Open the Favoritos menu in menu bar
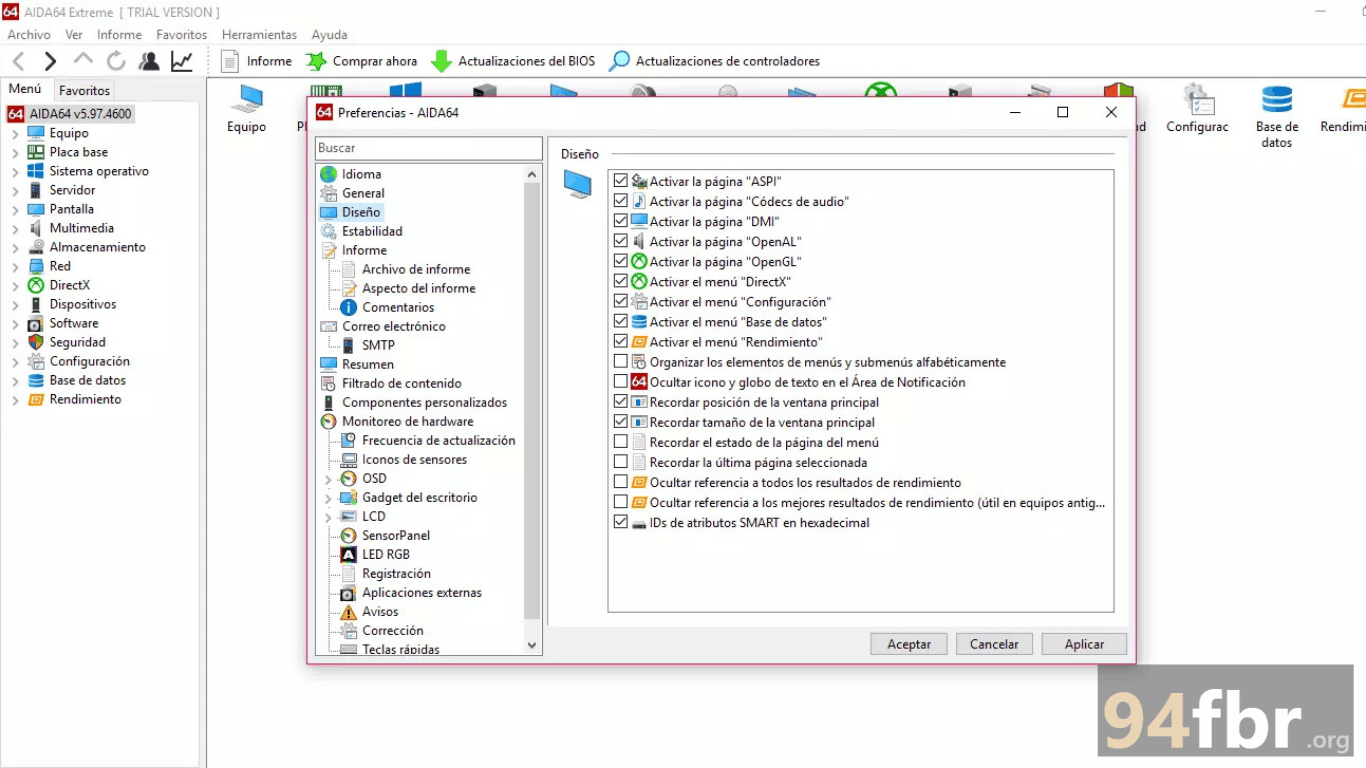Image resolution: width=1366 pixels, height=768 pixels. 182,35
